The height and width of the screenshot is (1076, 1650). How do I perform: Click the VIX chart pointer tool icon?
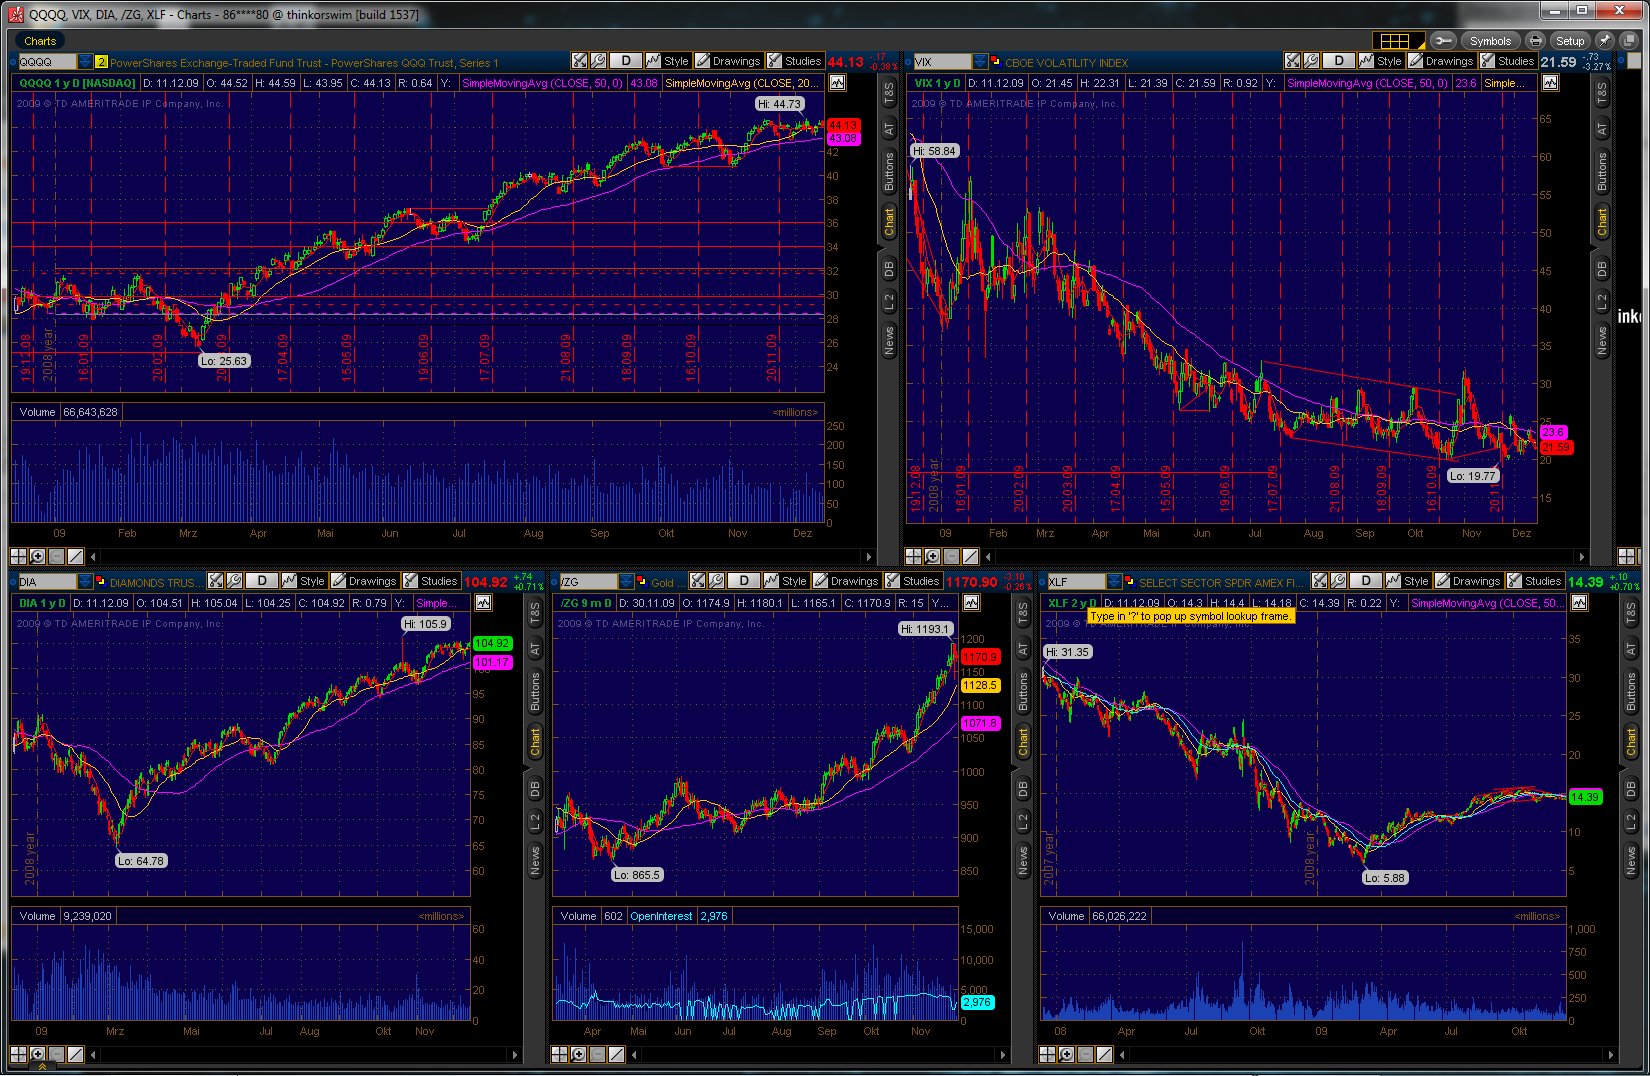pyautogui.click(x=1293, y=61)
